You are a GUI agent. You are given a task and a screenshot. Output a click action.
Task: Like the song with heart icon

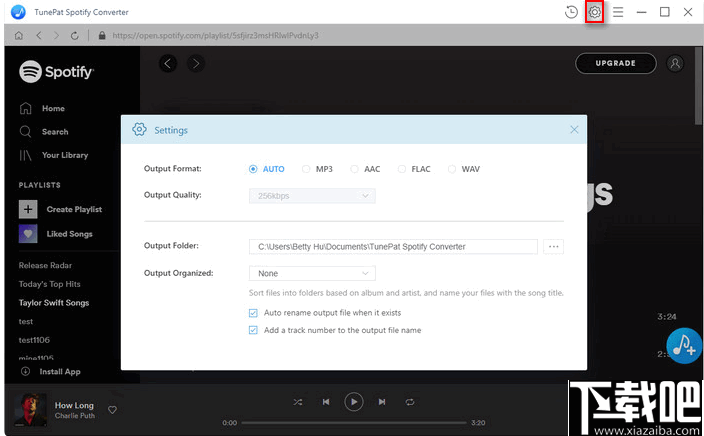pyautogui.click(x=112, y=410)
